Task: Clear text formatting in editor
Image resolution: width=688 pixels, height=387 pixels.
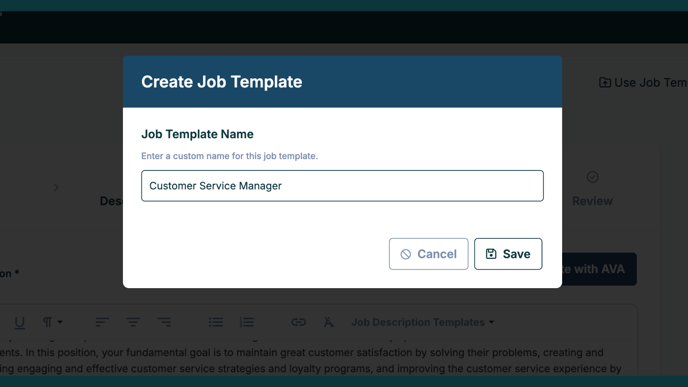Action: pos(329,322)
